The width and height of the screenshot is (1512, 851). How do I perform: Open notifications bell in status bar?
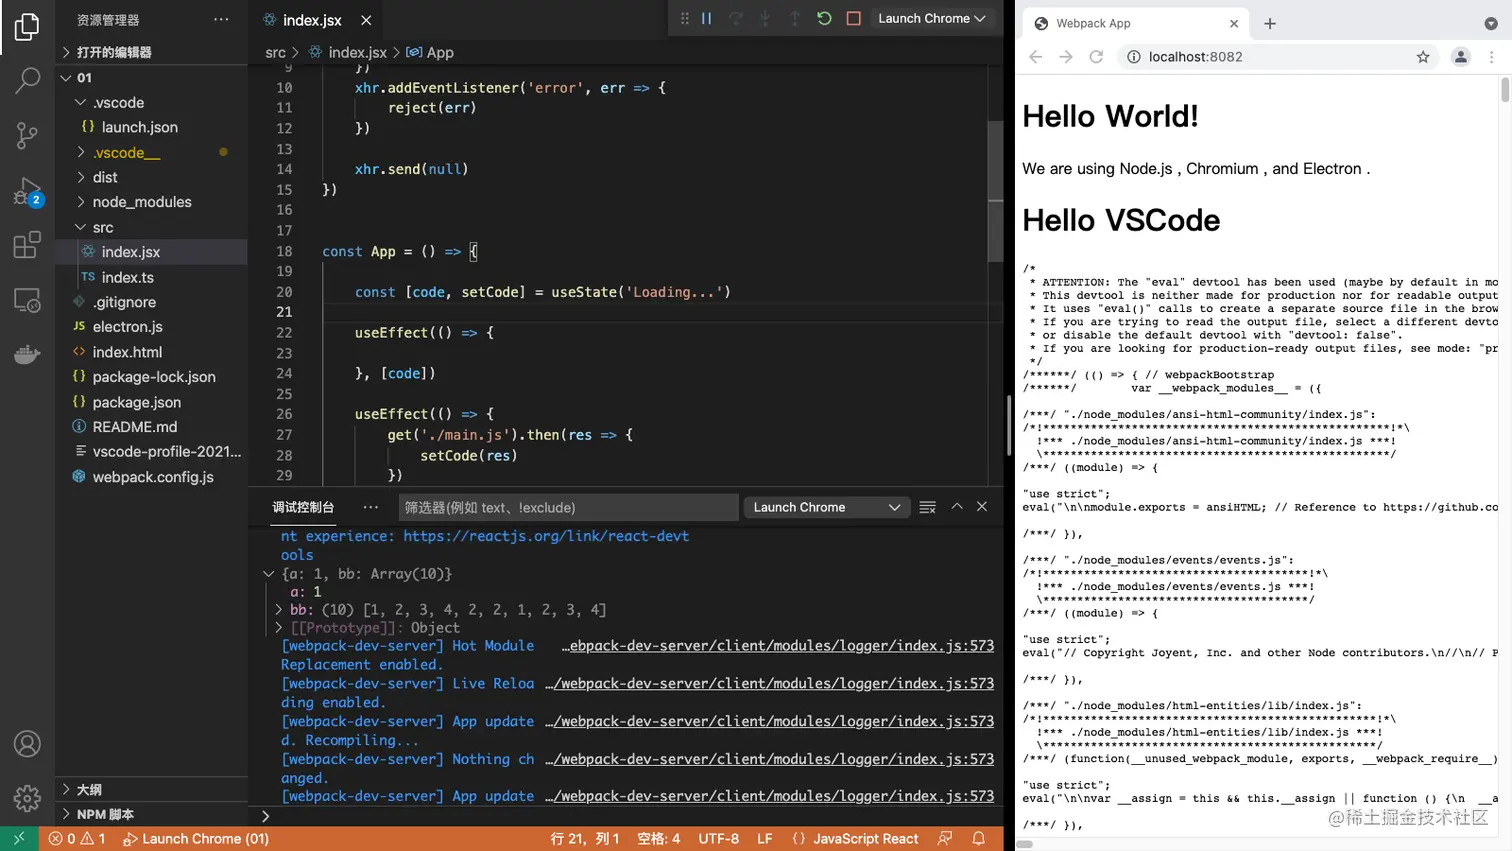(x=979, y=839)
